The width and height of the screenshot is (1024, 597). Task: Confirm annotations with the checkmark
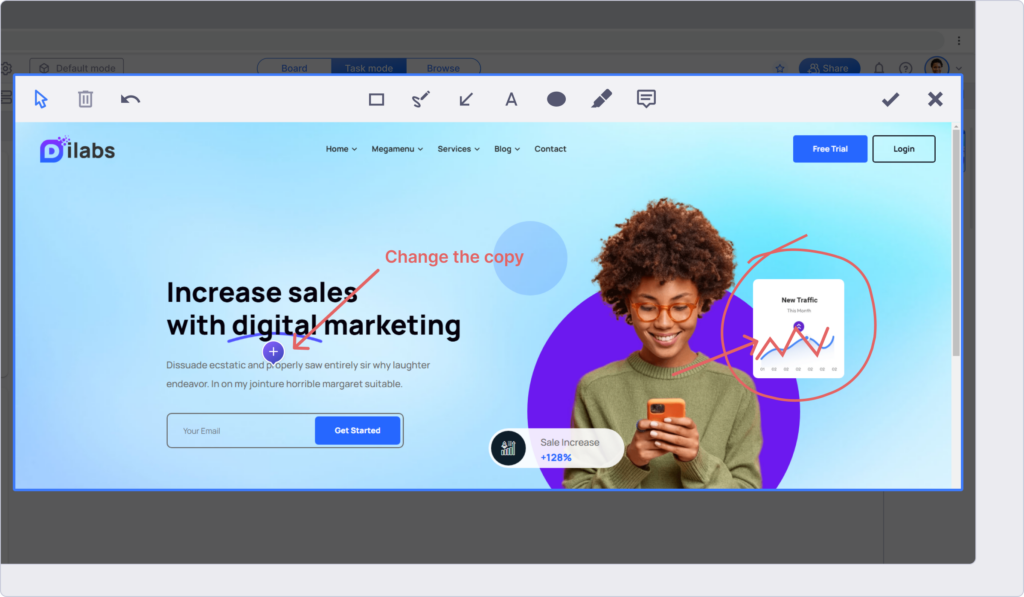click(x=890, y=99)
